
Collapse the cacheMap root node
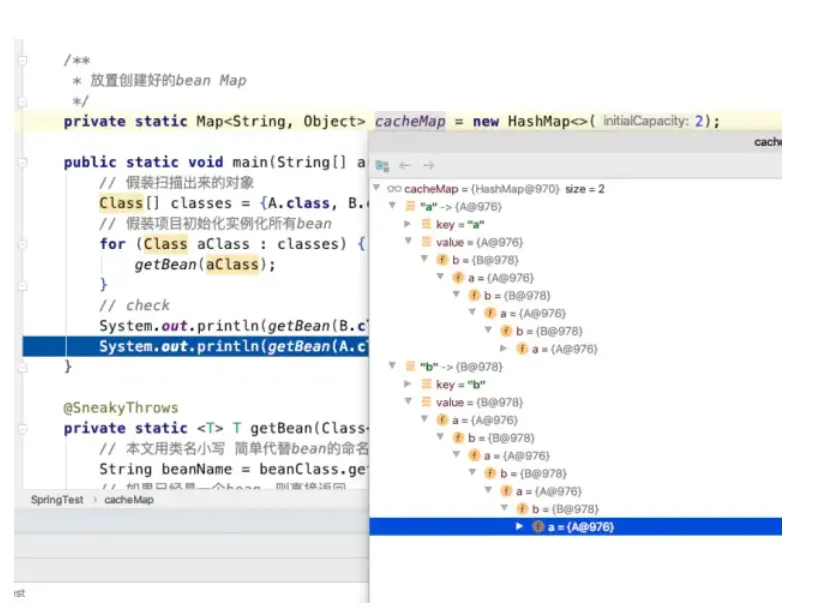[377, 188]
